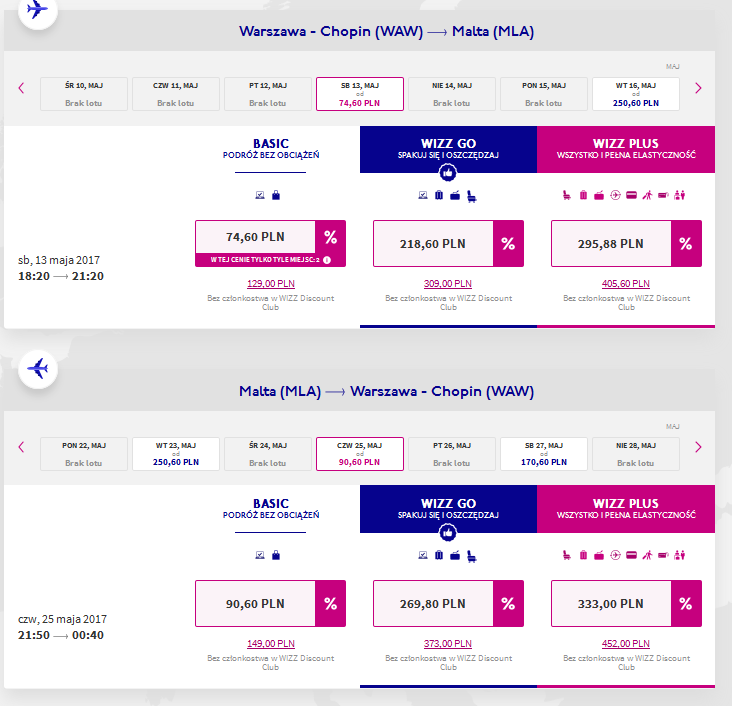Image resolution: width=732 pixels, height=706 pixels.
Task: Click the % discount button beside 333,00 PLN
Action: (x=686, y=604)
